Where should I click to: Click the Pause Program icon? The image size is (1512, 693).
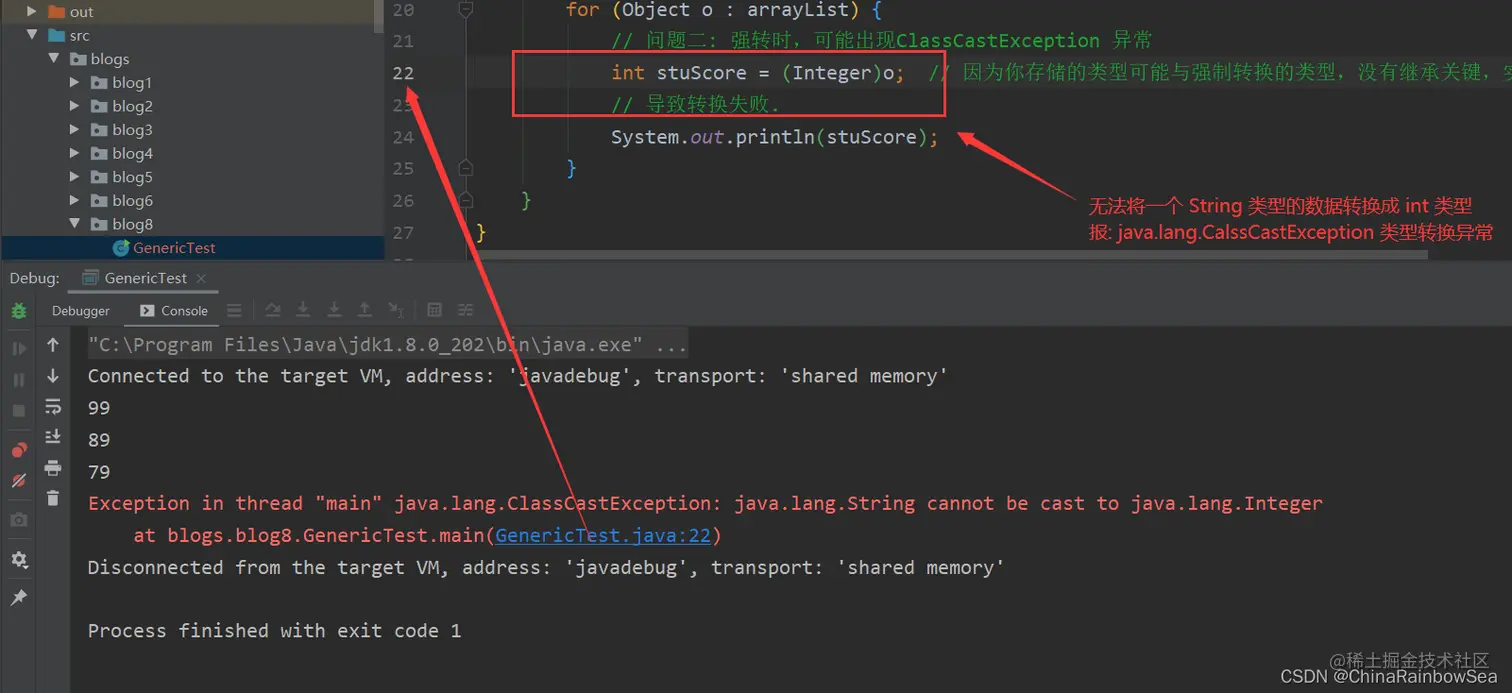(19, 380)
